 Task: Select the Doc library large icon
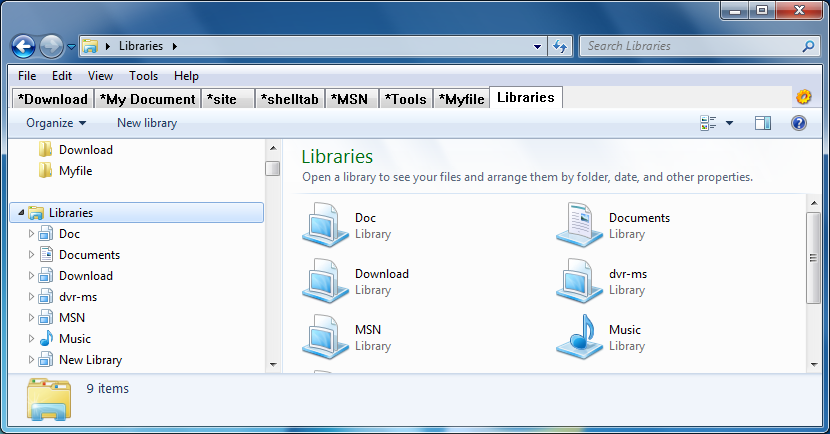(326, 225)
